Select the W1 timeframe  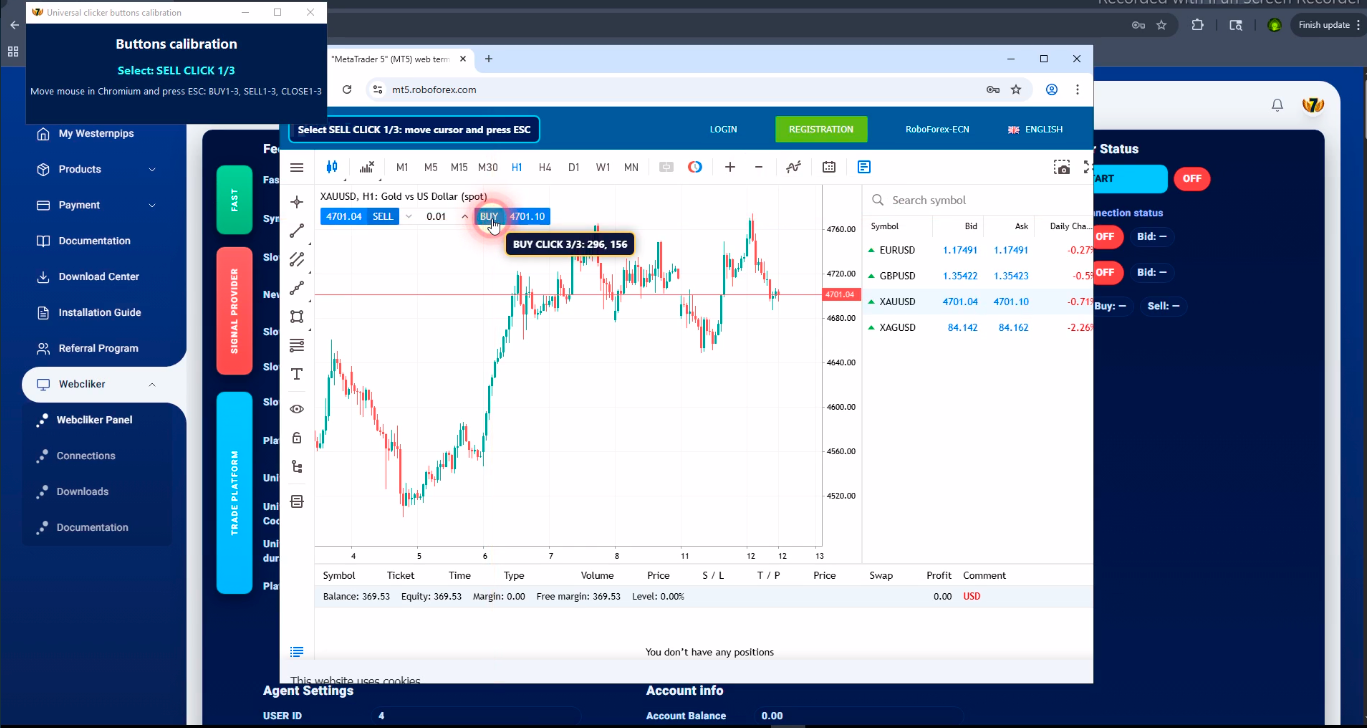pyautogui.click(x=603, y=167)
